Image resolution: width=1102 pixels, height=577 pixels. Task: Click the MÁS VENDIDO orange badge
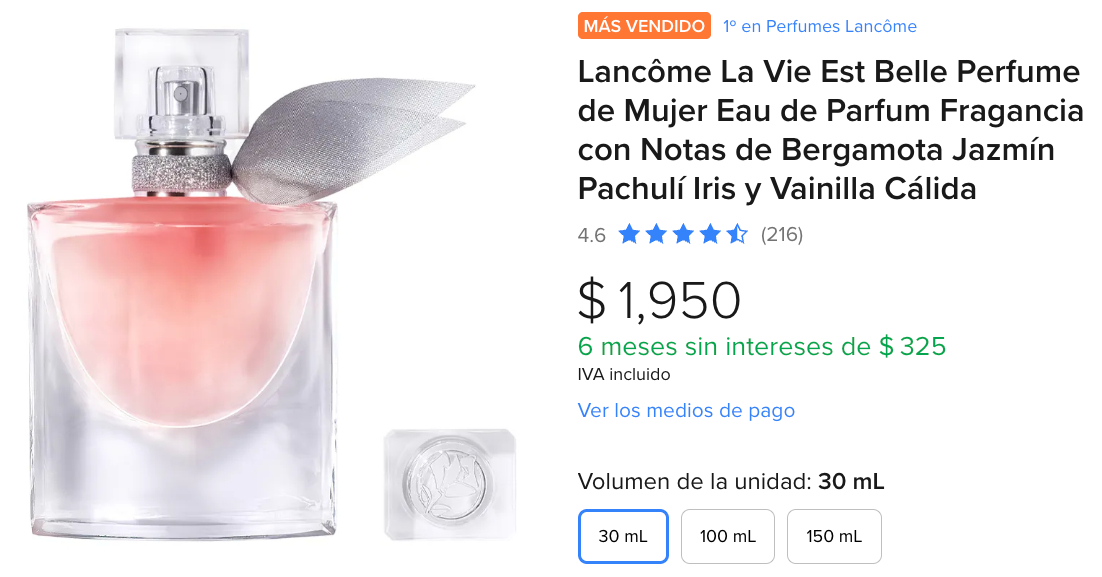644,26
